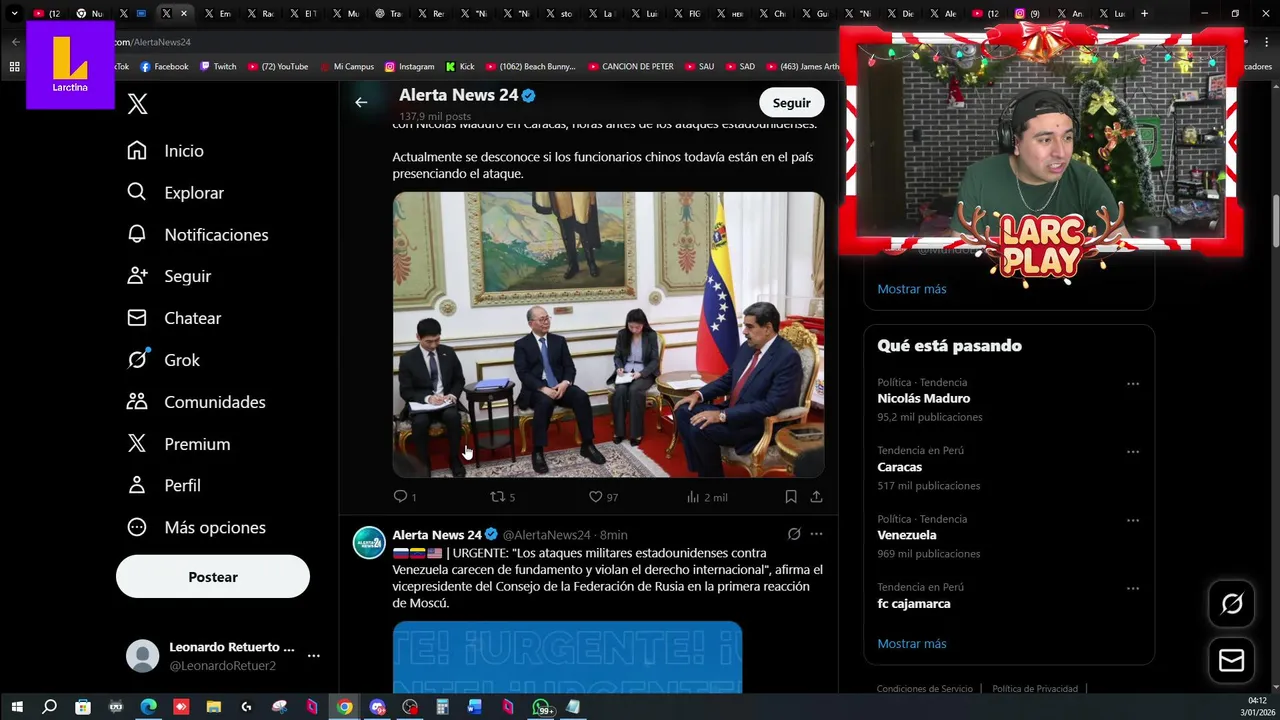
Task: Open options for fc cajamarca trend
Action: click(1133, 588)
